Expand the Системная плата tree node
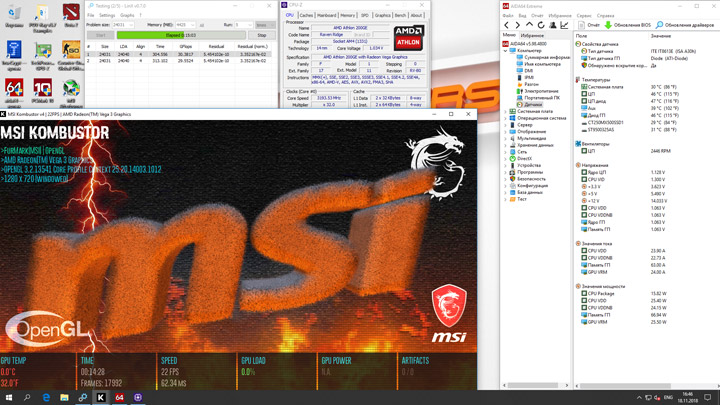 [506, 111]
